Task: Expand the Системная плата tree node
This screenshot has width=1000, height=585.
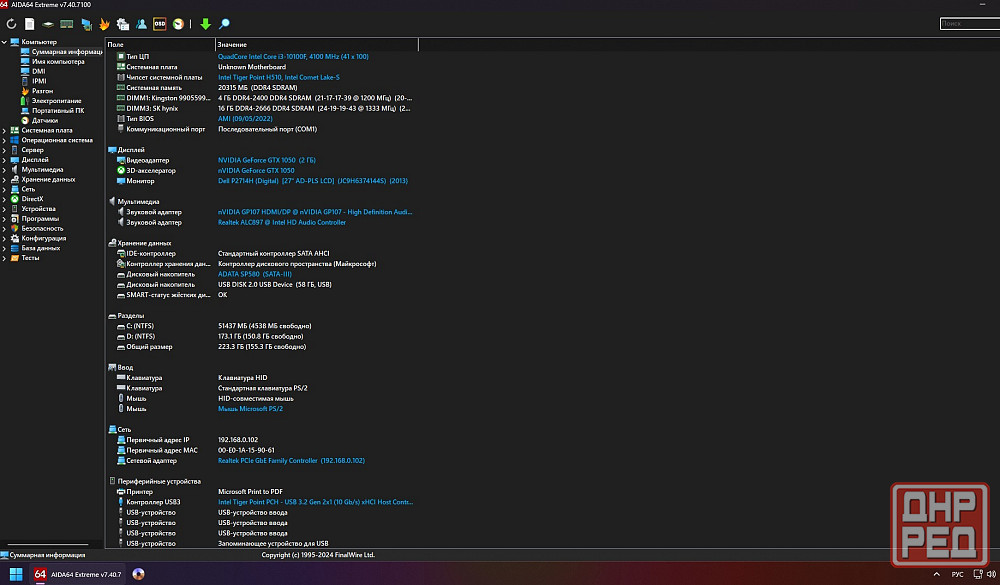Action: (x=4, y=130)
